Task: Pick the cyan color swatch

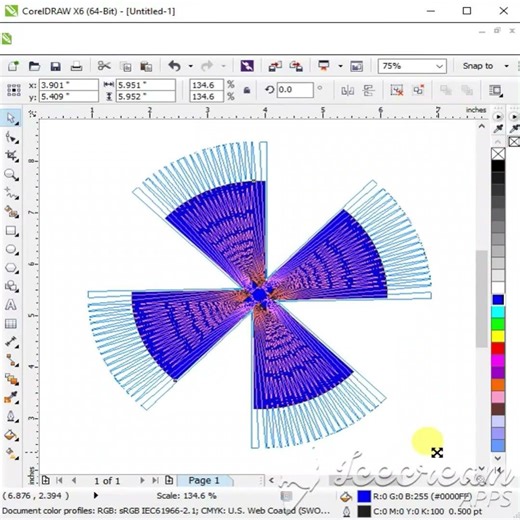Action: pyautogui.click(x=498, y=312)
